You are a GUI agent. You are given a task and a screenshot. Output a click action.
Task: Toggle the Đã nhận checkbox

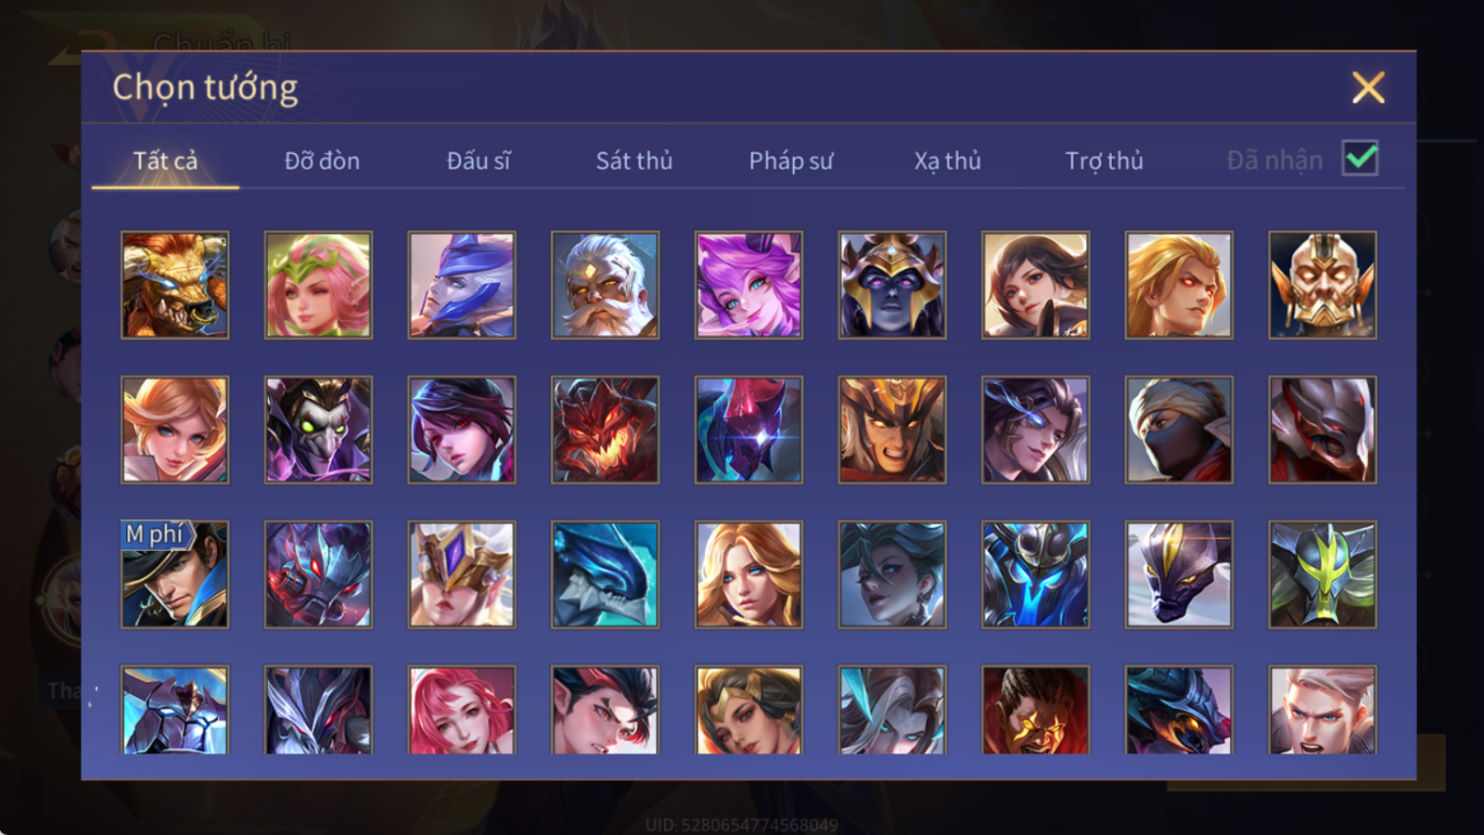click(x=1360, y=158)
